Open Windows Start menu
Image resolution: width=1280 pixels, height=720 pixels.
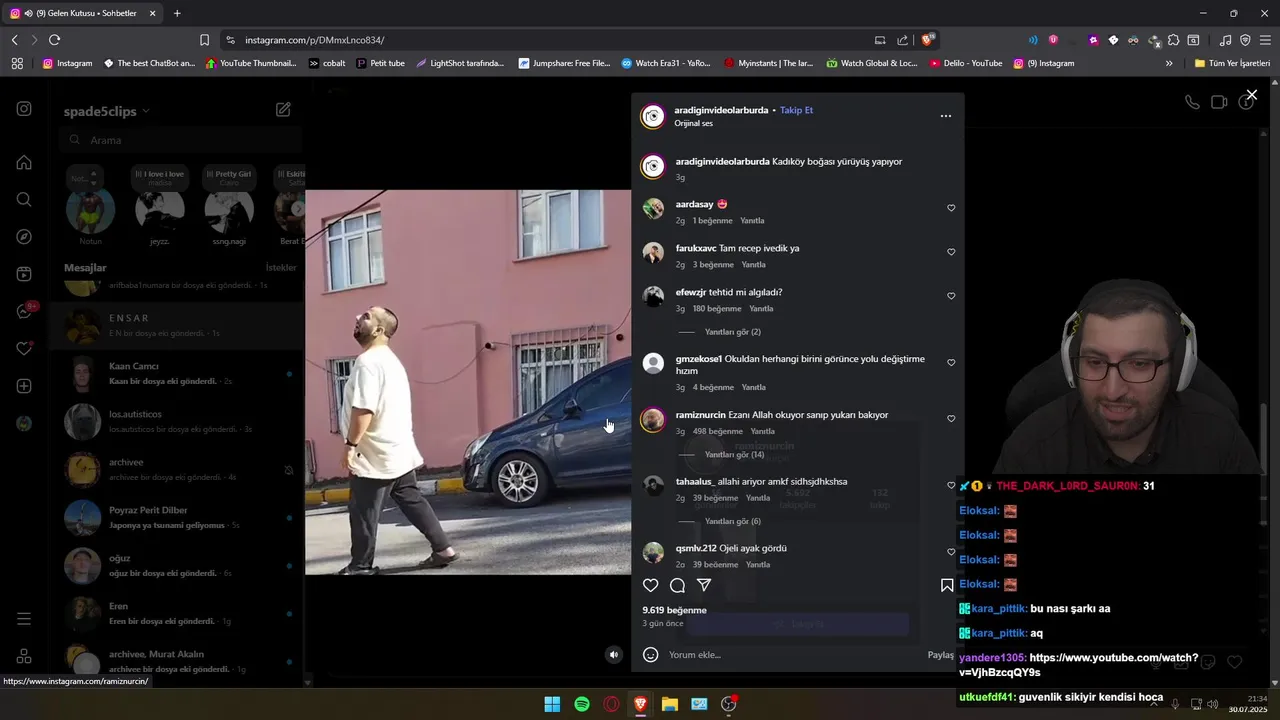(x=552, y=704)
